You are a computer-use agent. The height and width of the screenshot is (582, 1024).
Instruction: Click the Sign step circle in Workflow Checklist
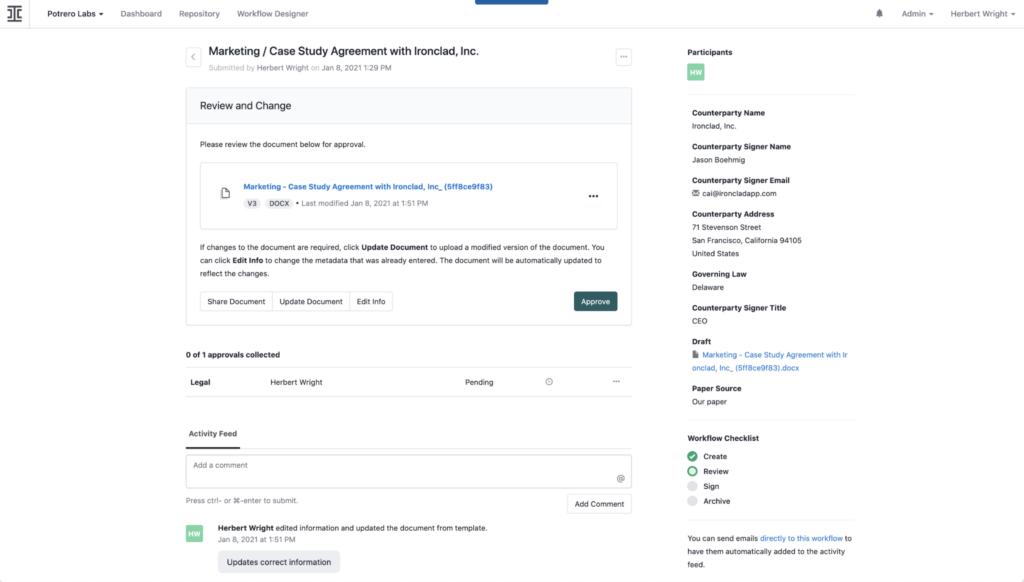(x=693, y=486)
